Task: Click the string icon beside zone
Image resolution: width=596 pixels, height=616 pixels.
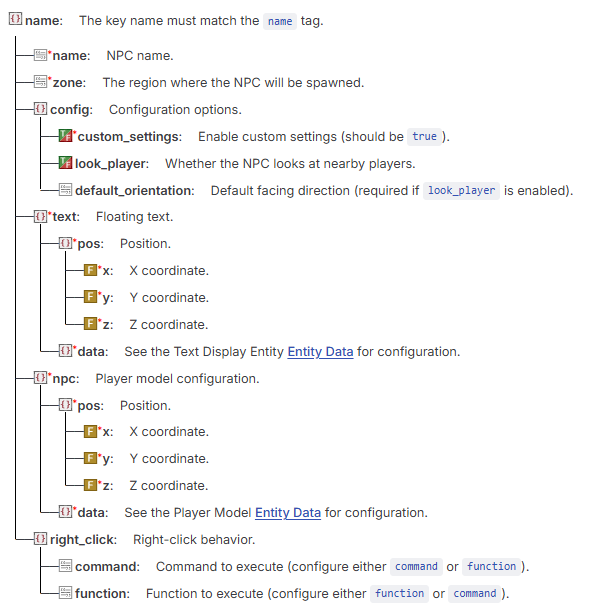Action: [x=40, y=82]
